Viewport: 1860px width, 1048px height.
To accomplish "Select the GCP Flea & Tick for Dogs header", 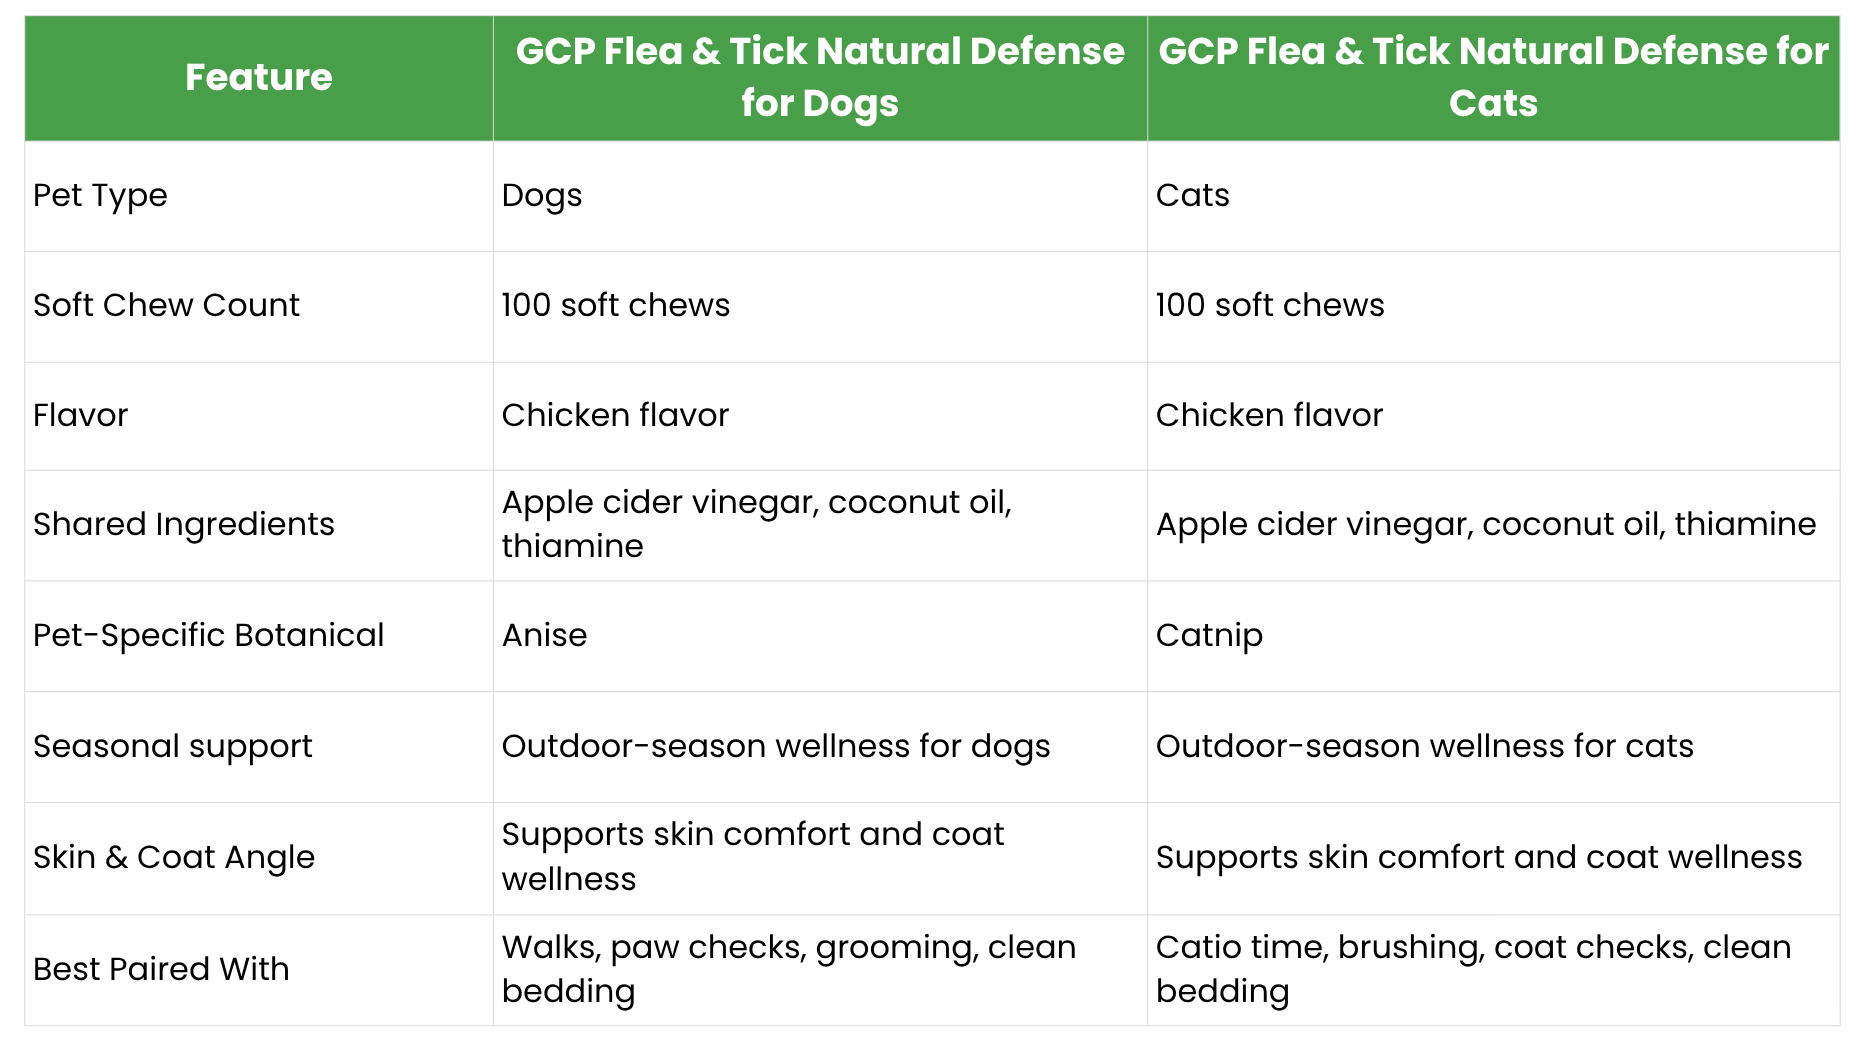I will 820,78.
